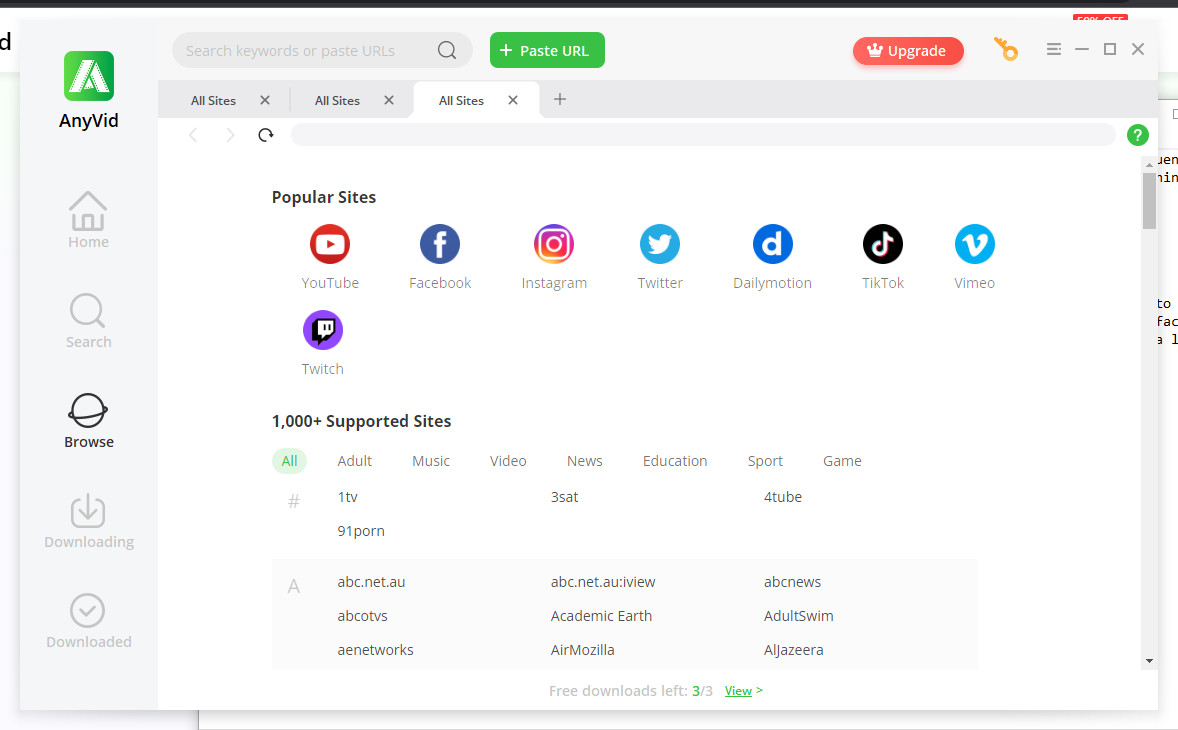Open the TikTok site icon

click(x=883, y=244)
